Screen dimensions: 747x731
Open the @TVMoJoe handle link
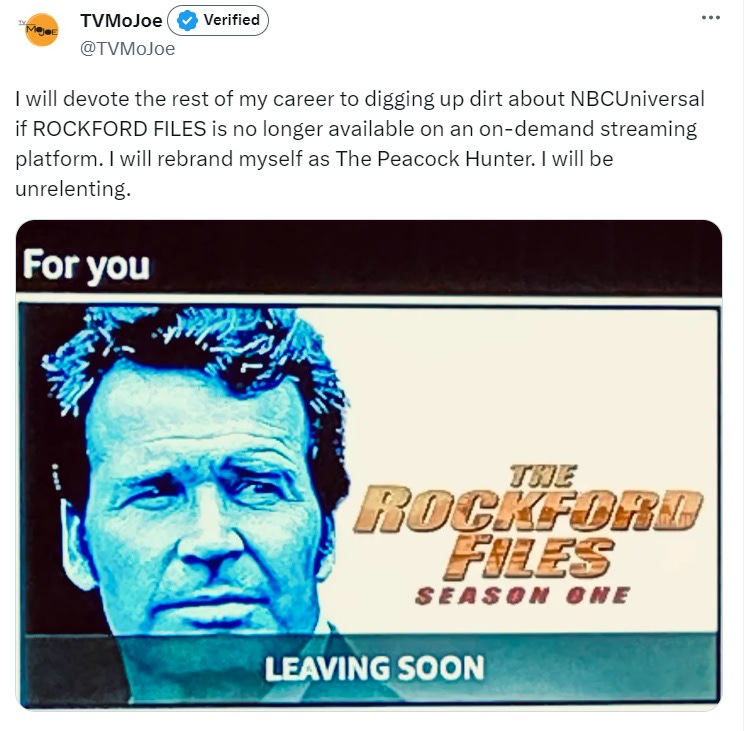click(128, 49)
